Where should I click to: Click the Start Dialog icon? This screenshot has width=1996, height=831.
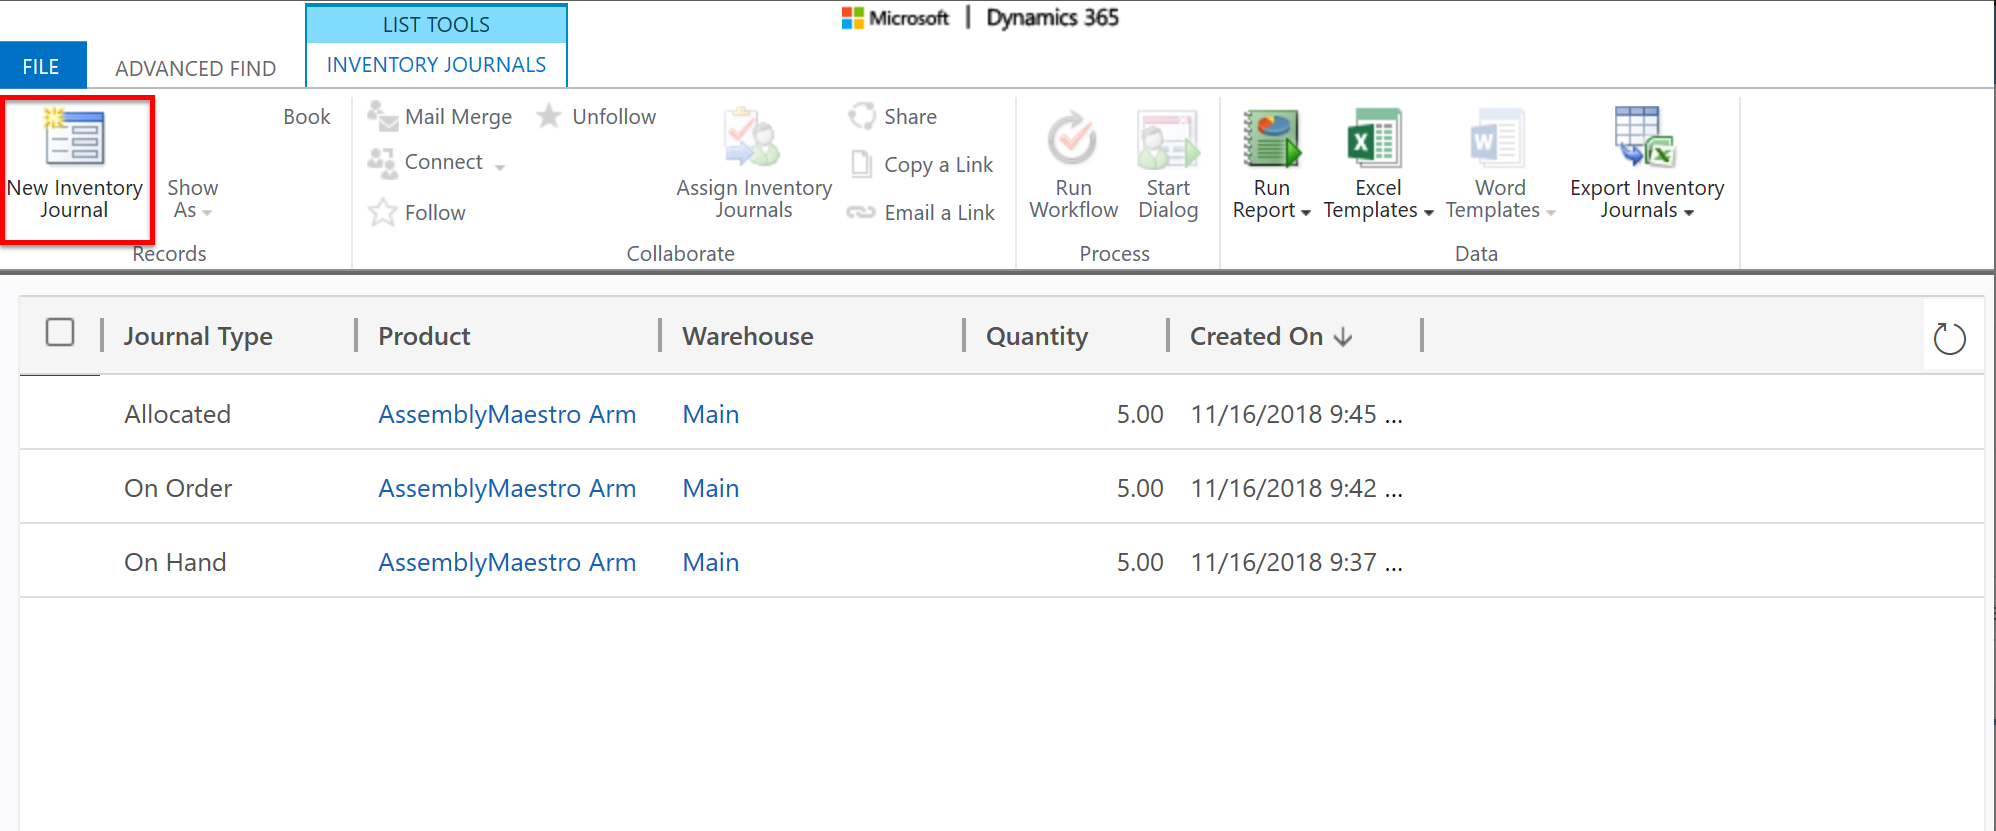coord(1167,138)
